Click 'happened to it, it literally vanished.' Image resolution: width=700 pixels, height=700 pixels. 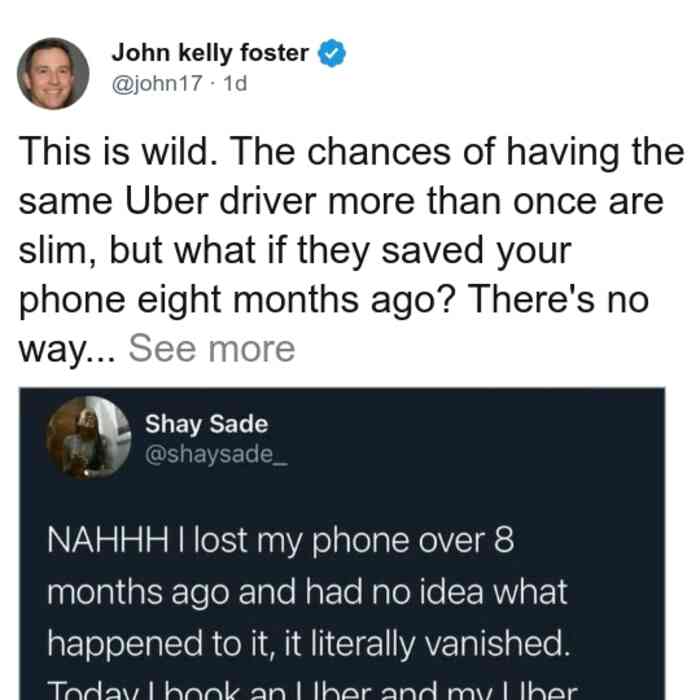click(309, 644)
